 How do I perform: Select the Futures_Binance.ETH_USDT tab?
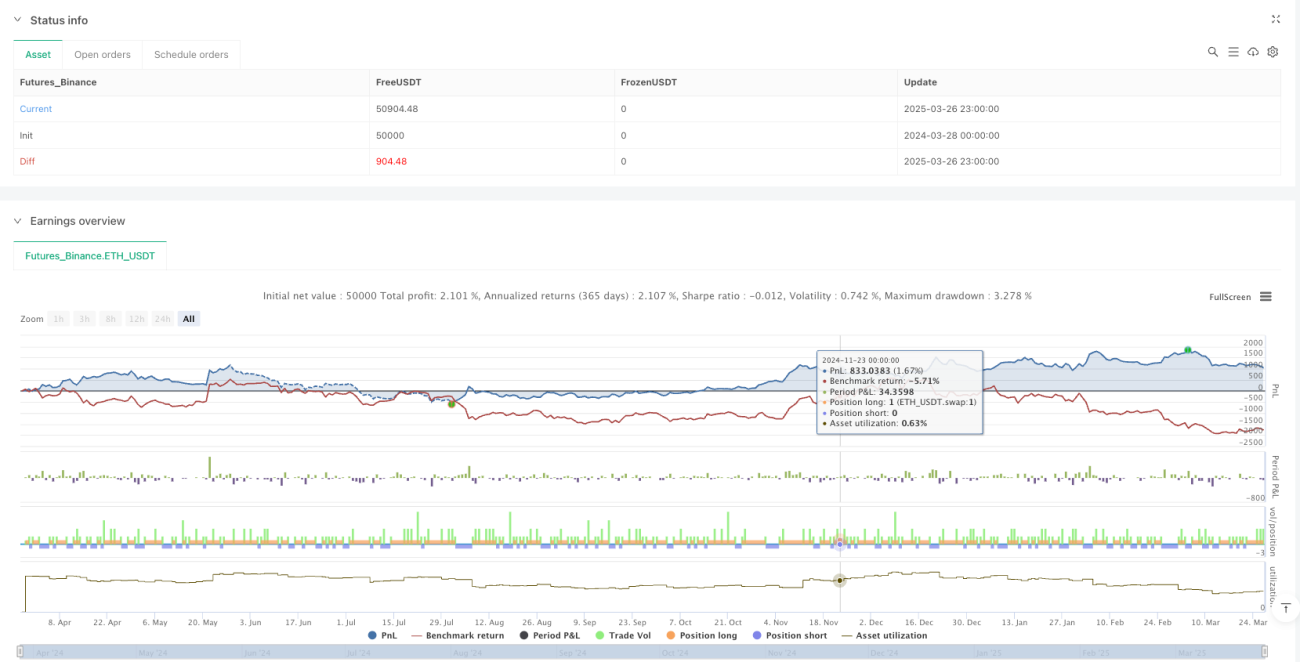point(90,256)
